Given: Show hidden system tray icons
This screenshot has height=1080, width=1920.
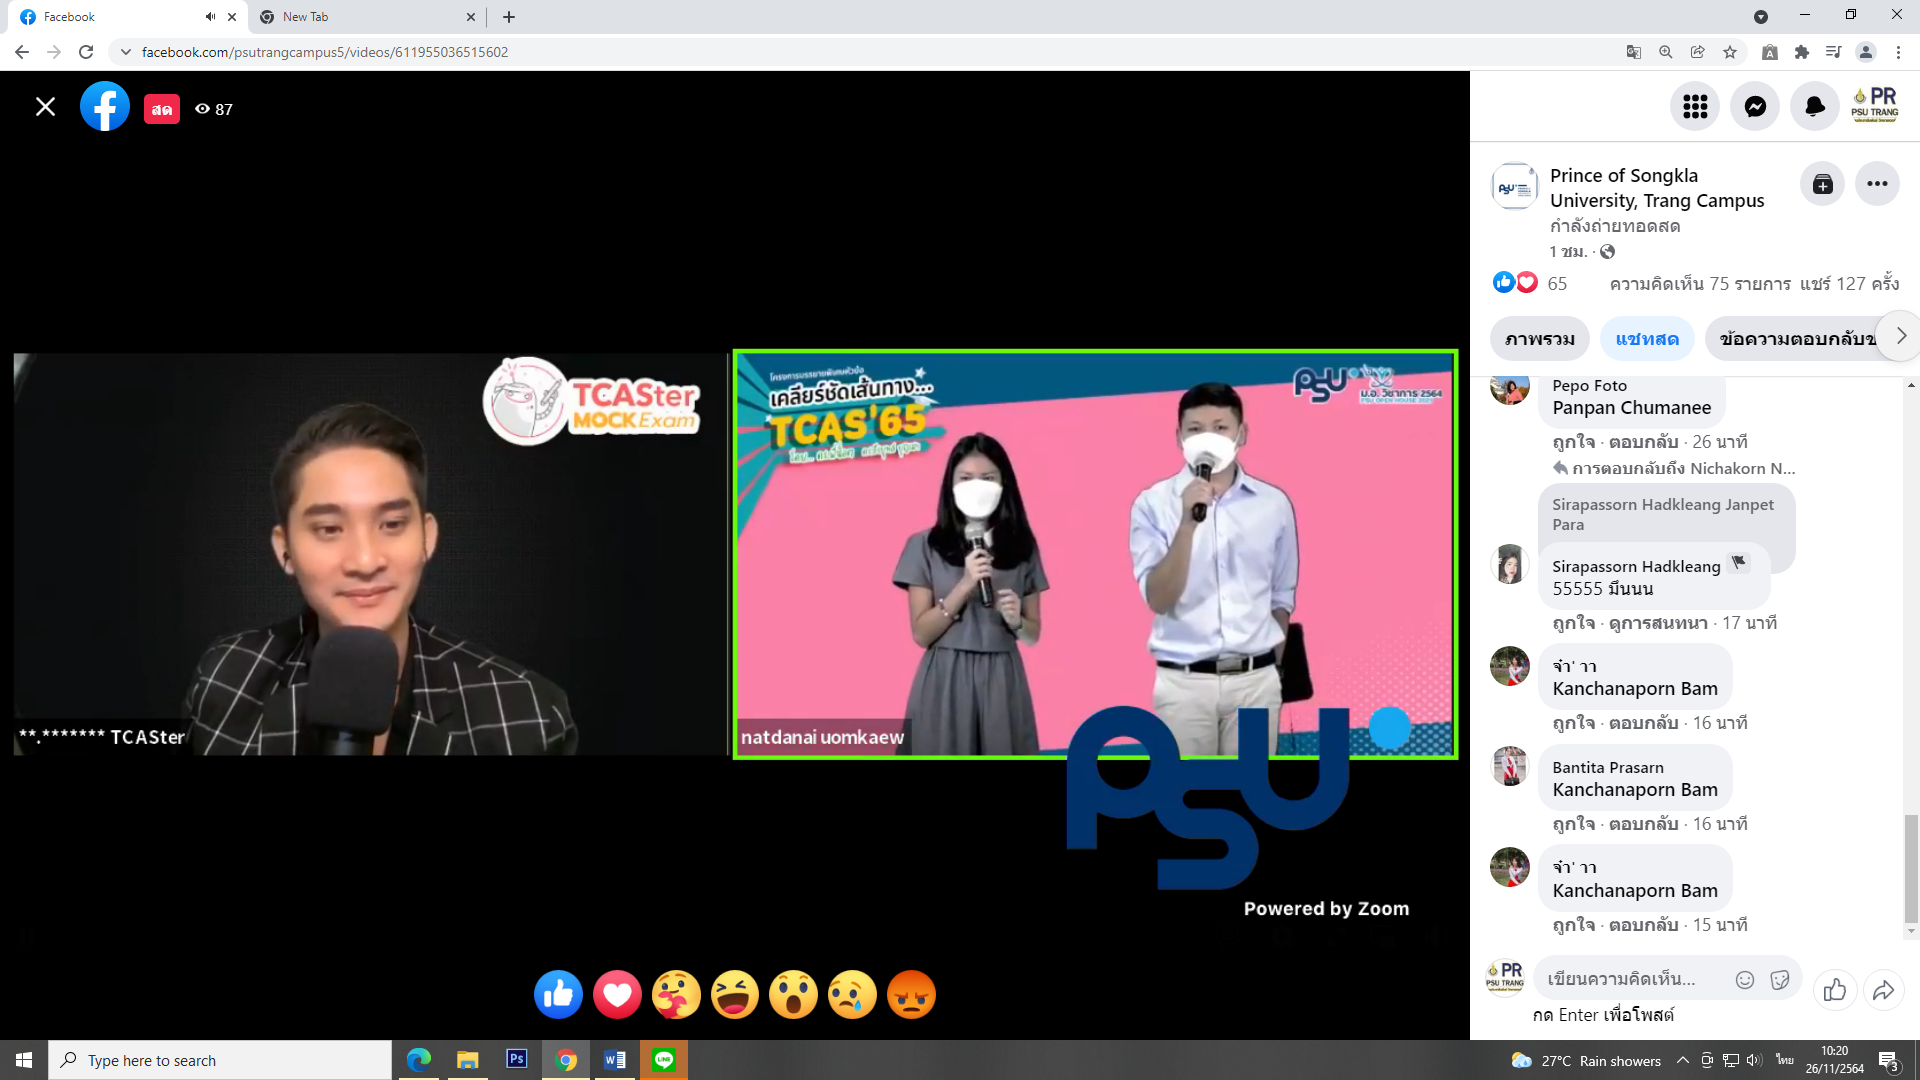Looking at the screenshot, I should (x=1683, y=1061).
